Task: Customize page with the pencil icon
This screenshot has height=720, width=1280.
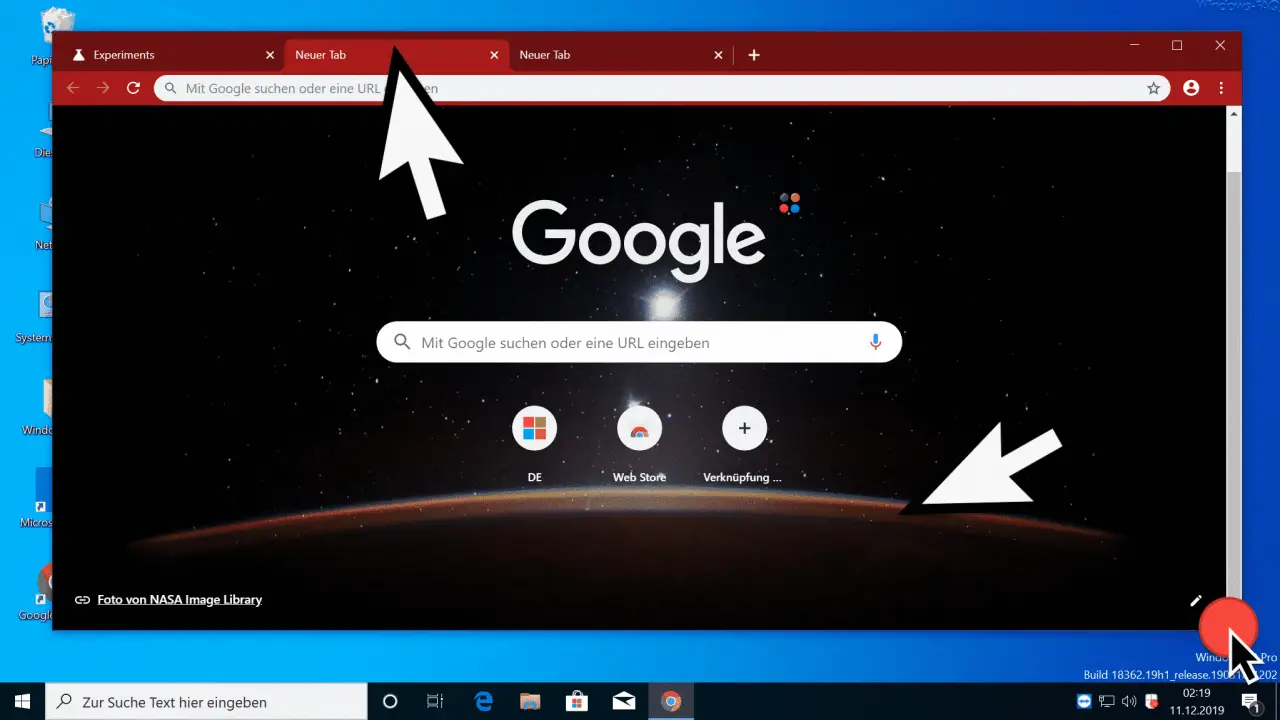Action: [1195, 600]
